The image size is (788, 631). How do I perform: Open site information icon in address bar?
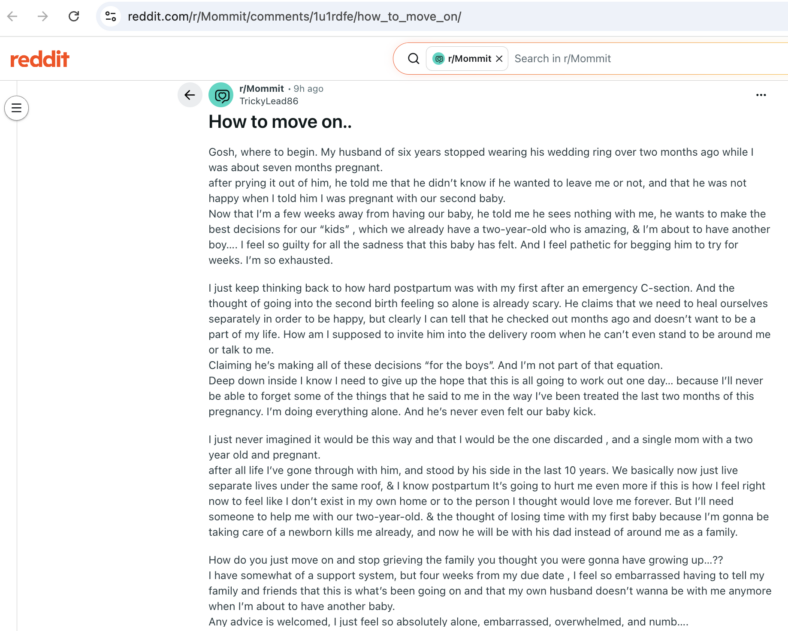pyautogui.click(x=111, y=17)
